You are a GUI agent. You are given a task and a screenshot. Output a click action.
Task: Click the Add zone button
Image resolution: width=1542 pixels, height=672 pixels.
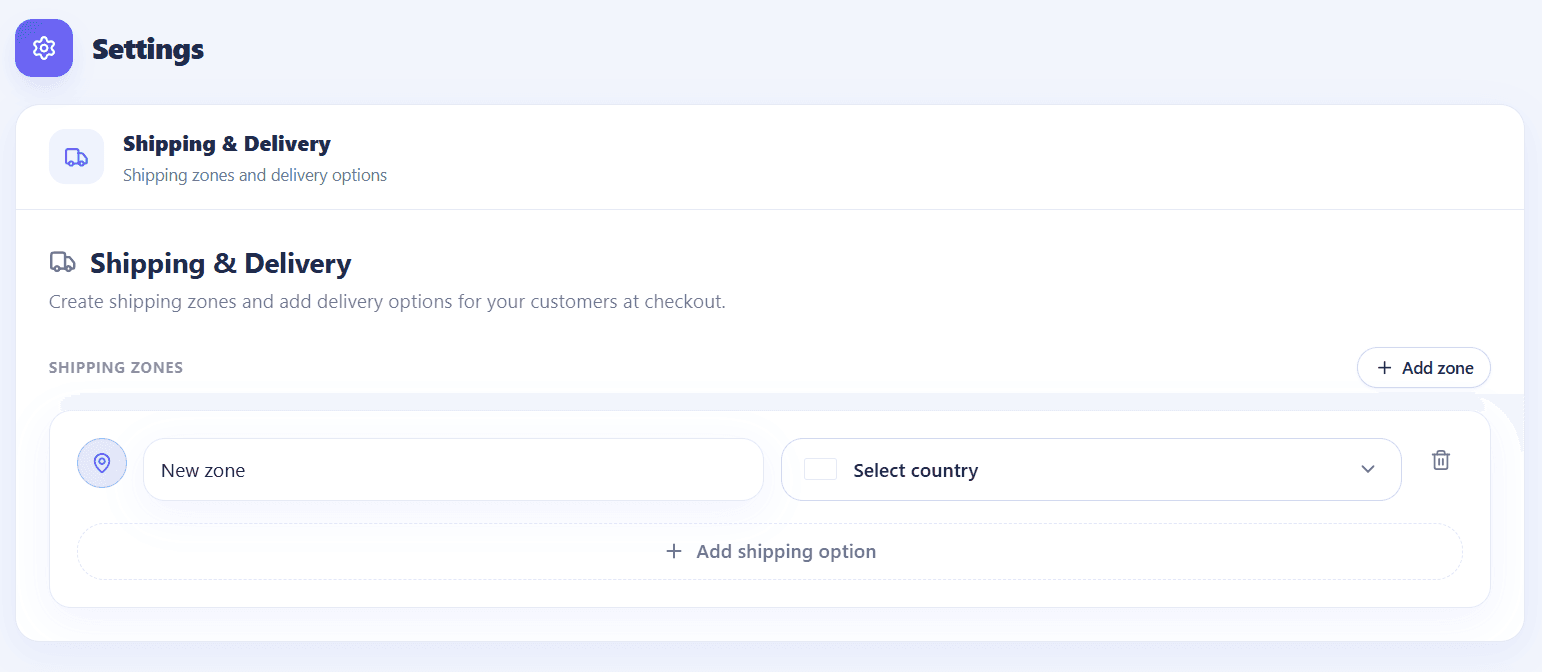click(1424, 368)
